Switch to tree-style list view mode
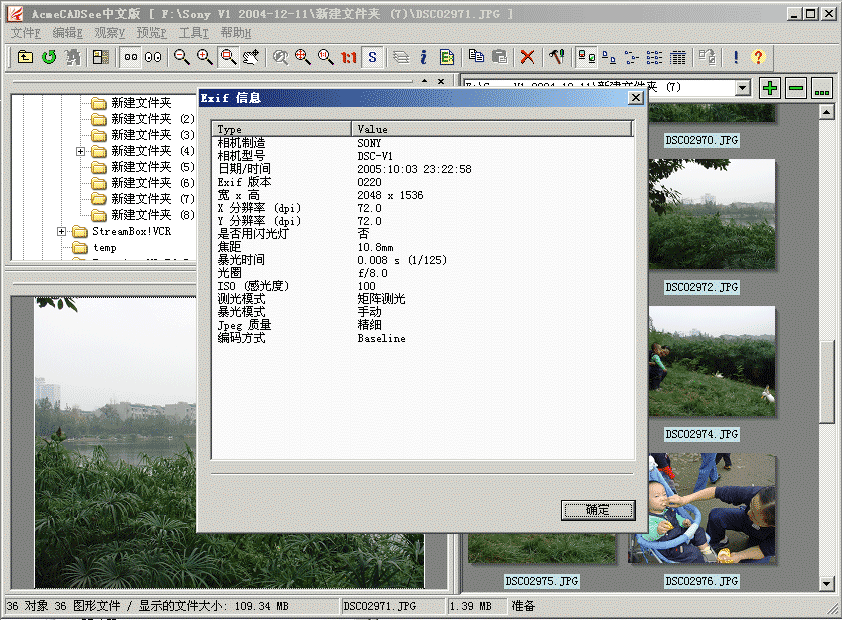Image resolution: width=842 pixels, height=620 pixels. (x=632, y=57)
